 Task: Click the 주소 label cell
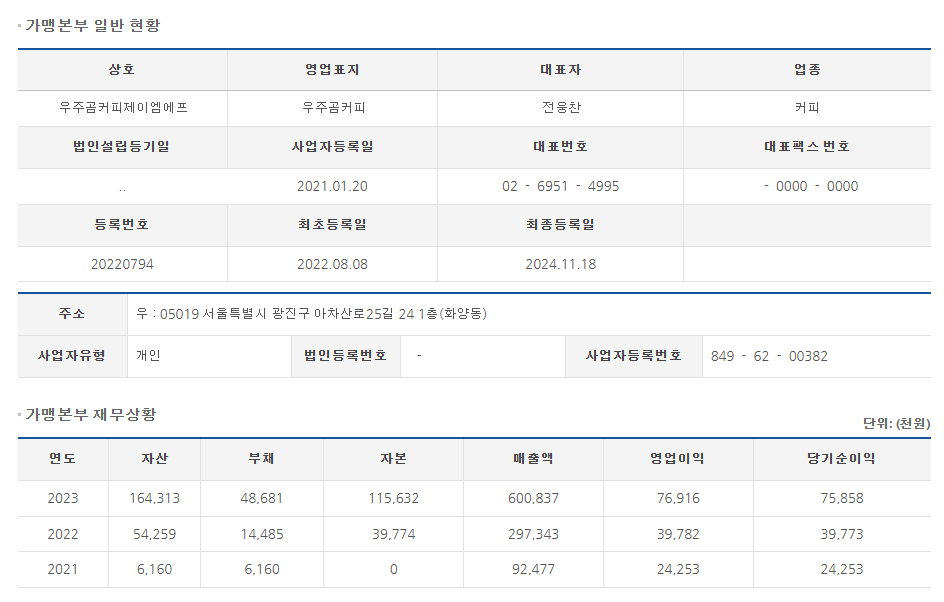coord(72,314)
